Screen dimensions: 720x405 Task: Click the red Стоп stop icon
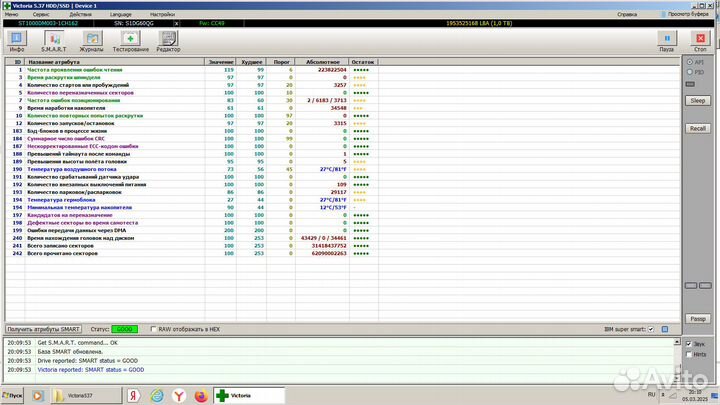(700, 40)
